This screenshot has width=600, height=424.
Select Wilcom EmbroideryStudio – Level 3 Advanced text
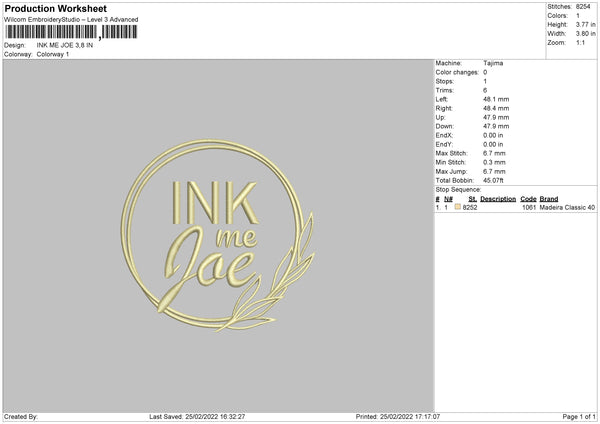71,20
